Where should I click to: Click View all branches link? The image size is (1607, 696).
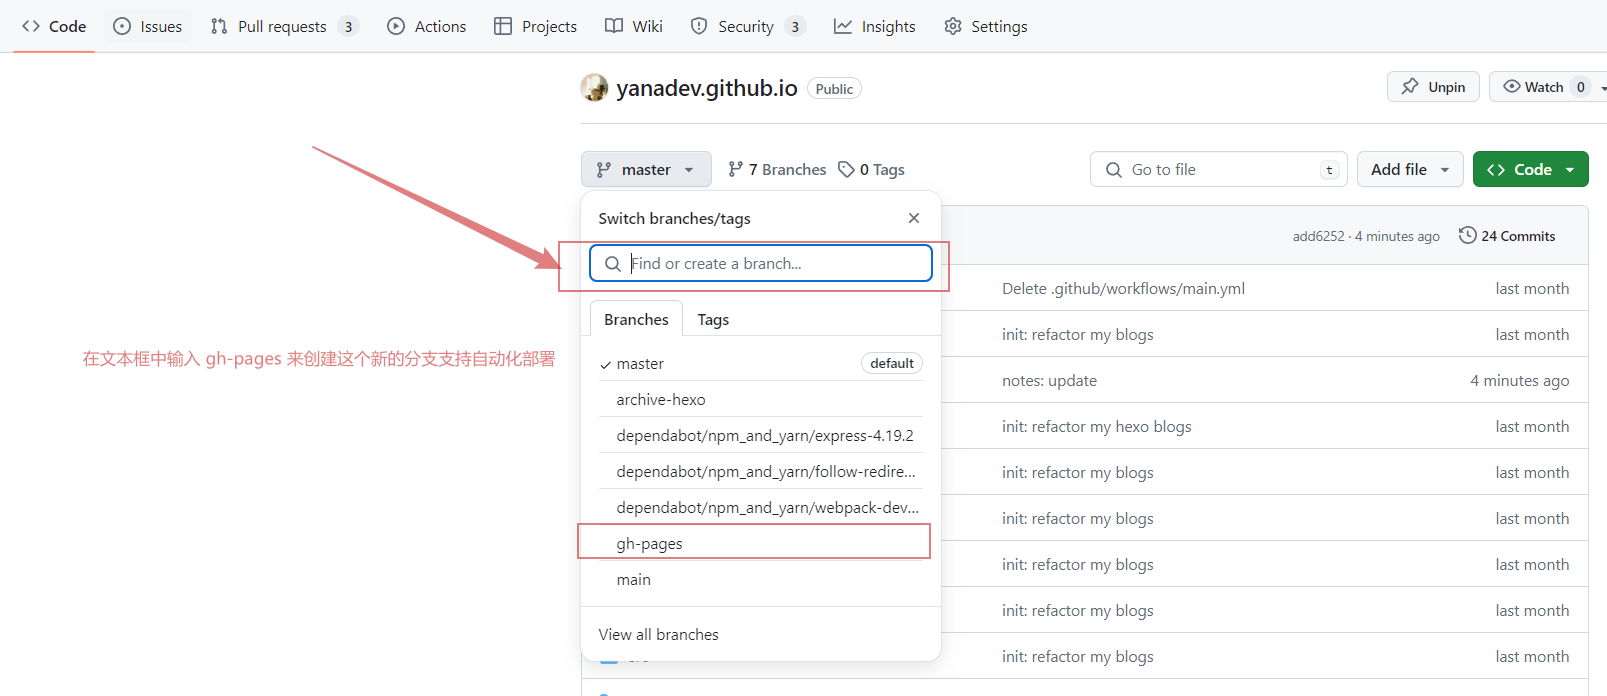pyautogui.click(x=658, y=634)
